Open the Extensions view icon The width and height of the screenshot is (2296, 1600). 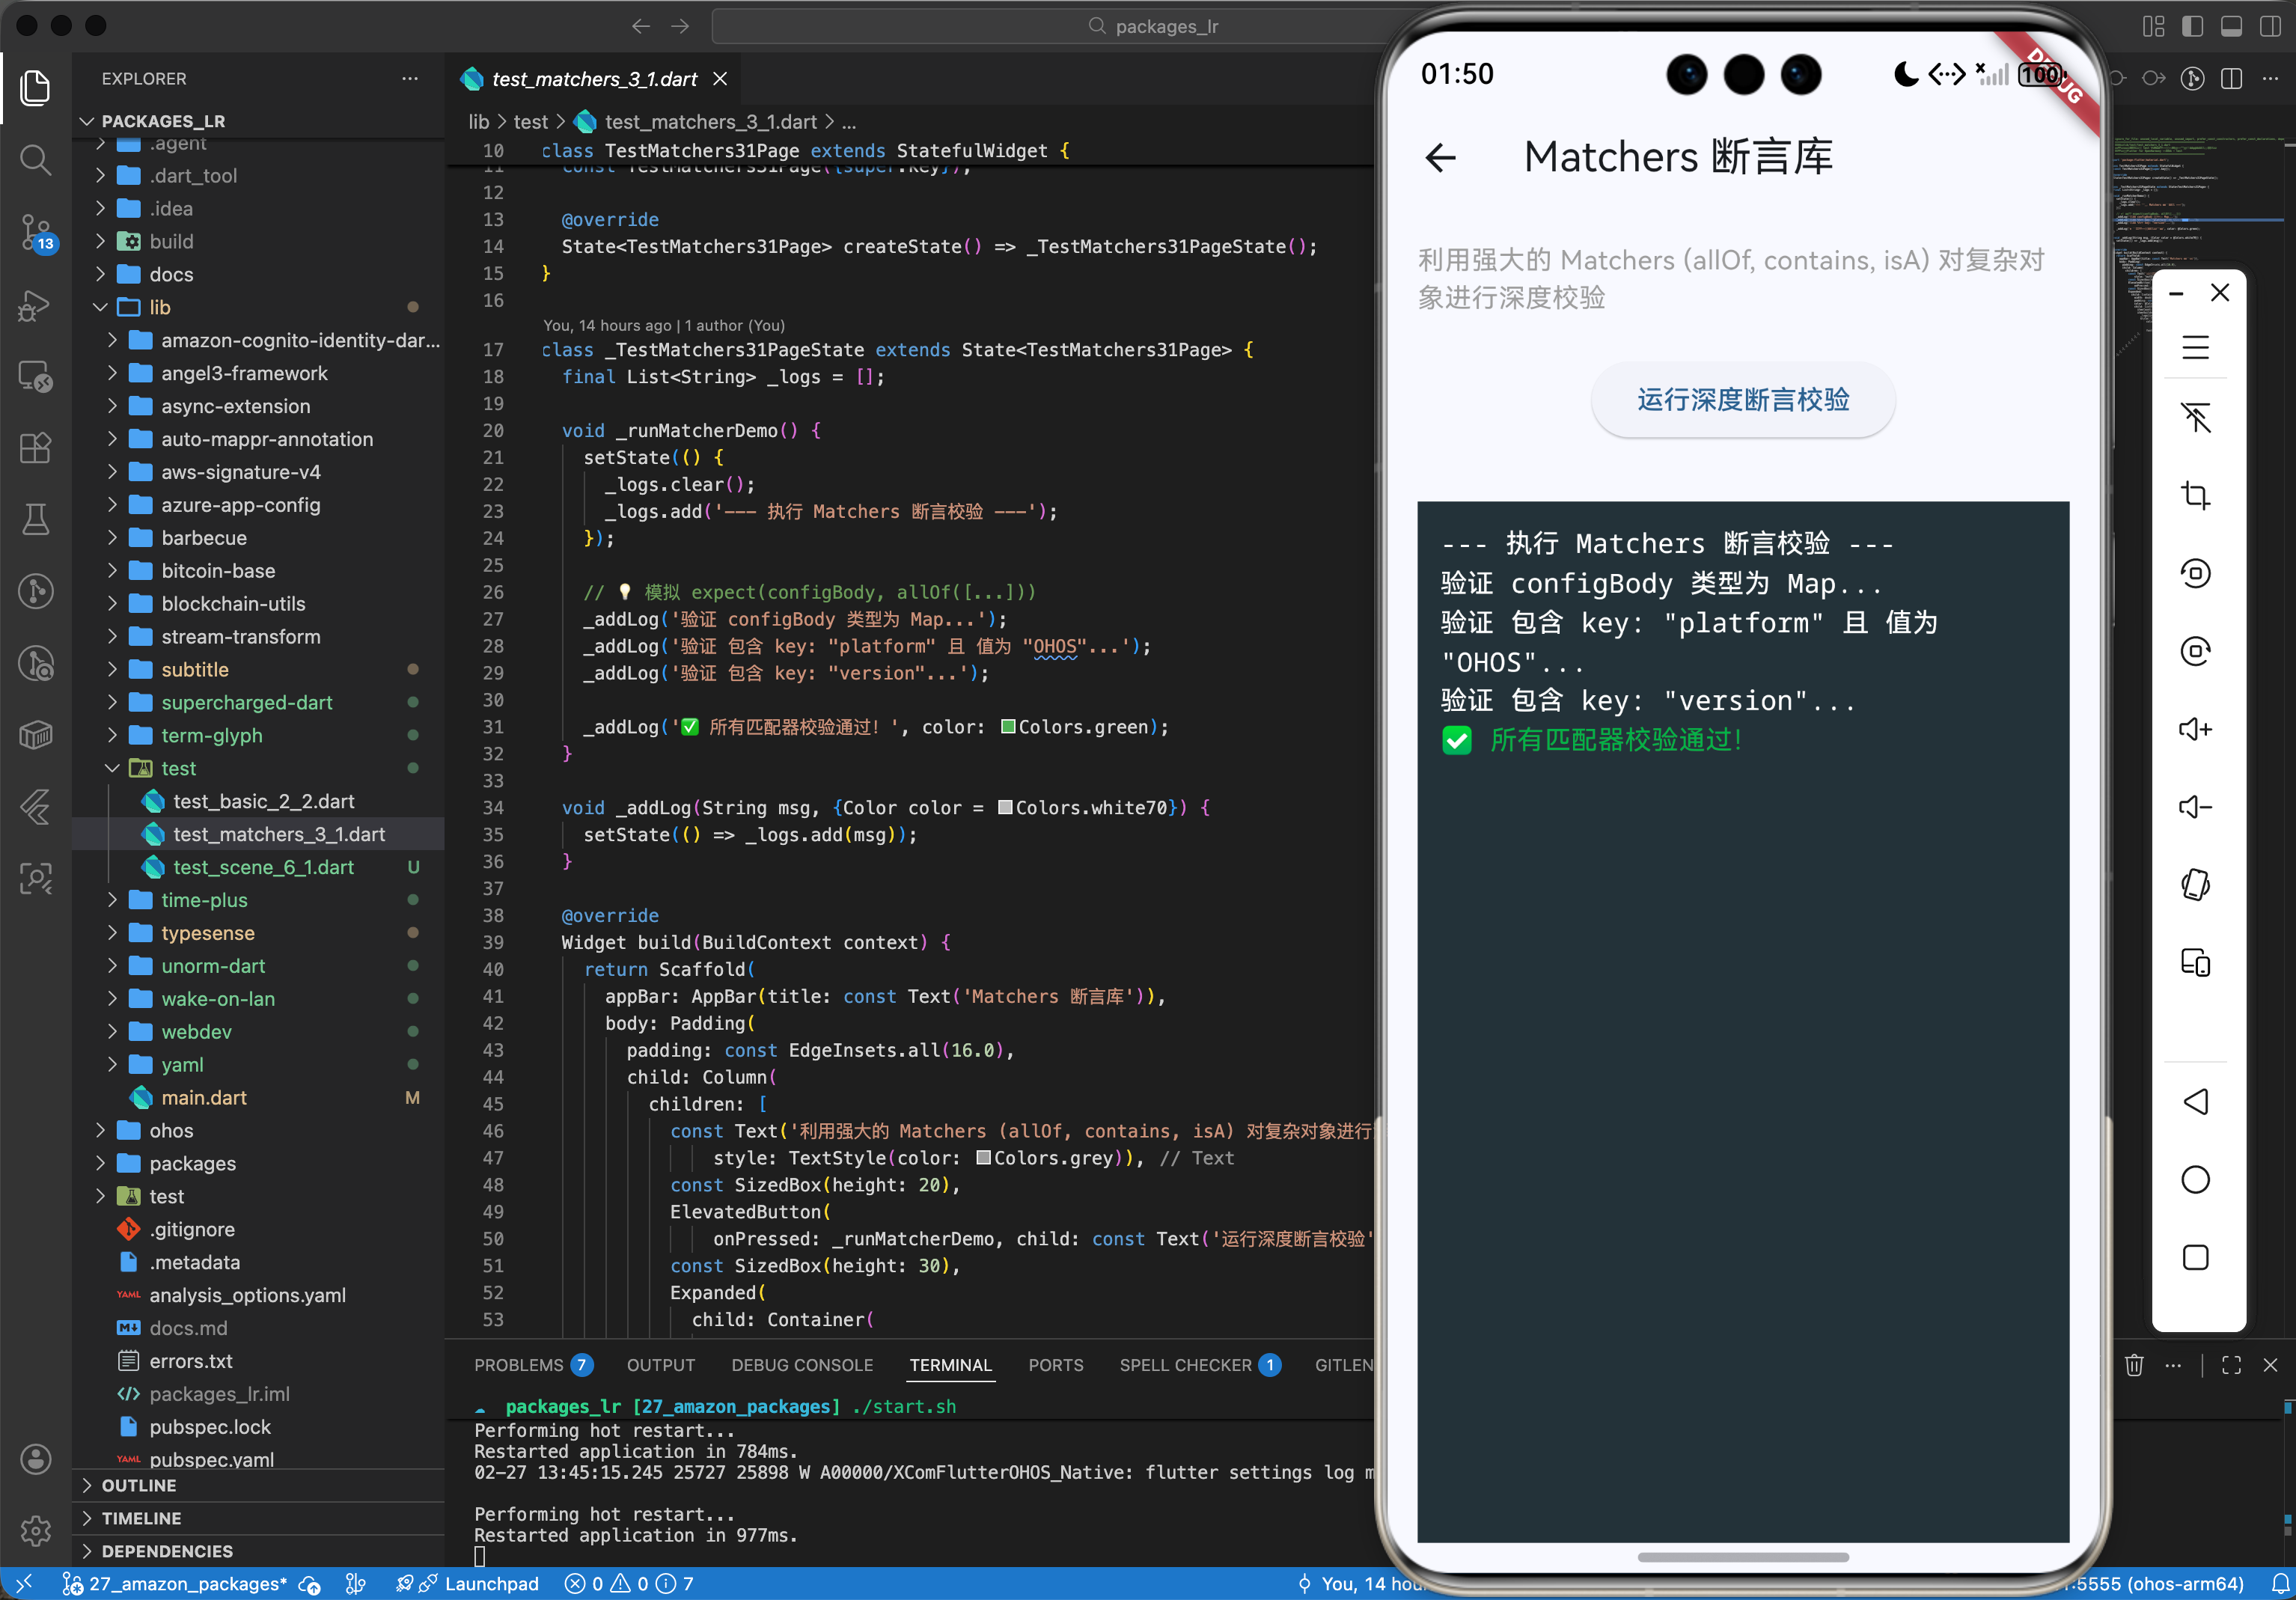click(x=35, y=448)
